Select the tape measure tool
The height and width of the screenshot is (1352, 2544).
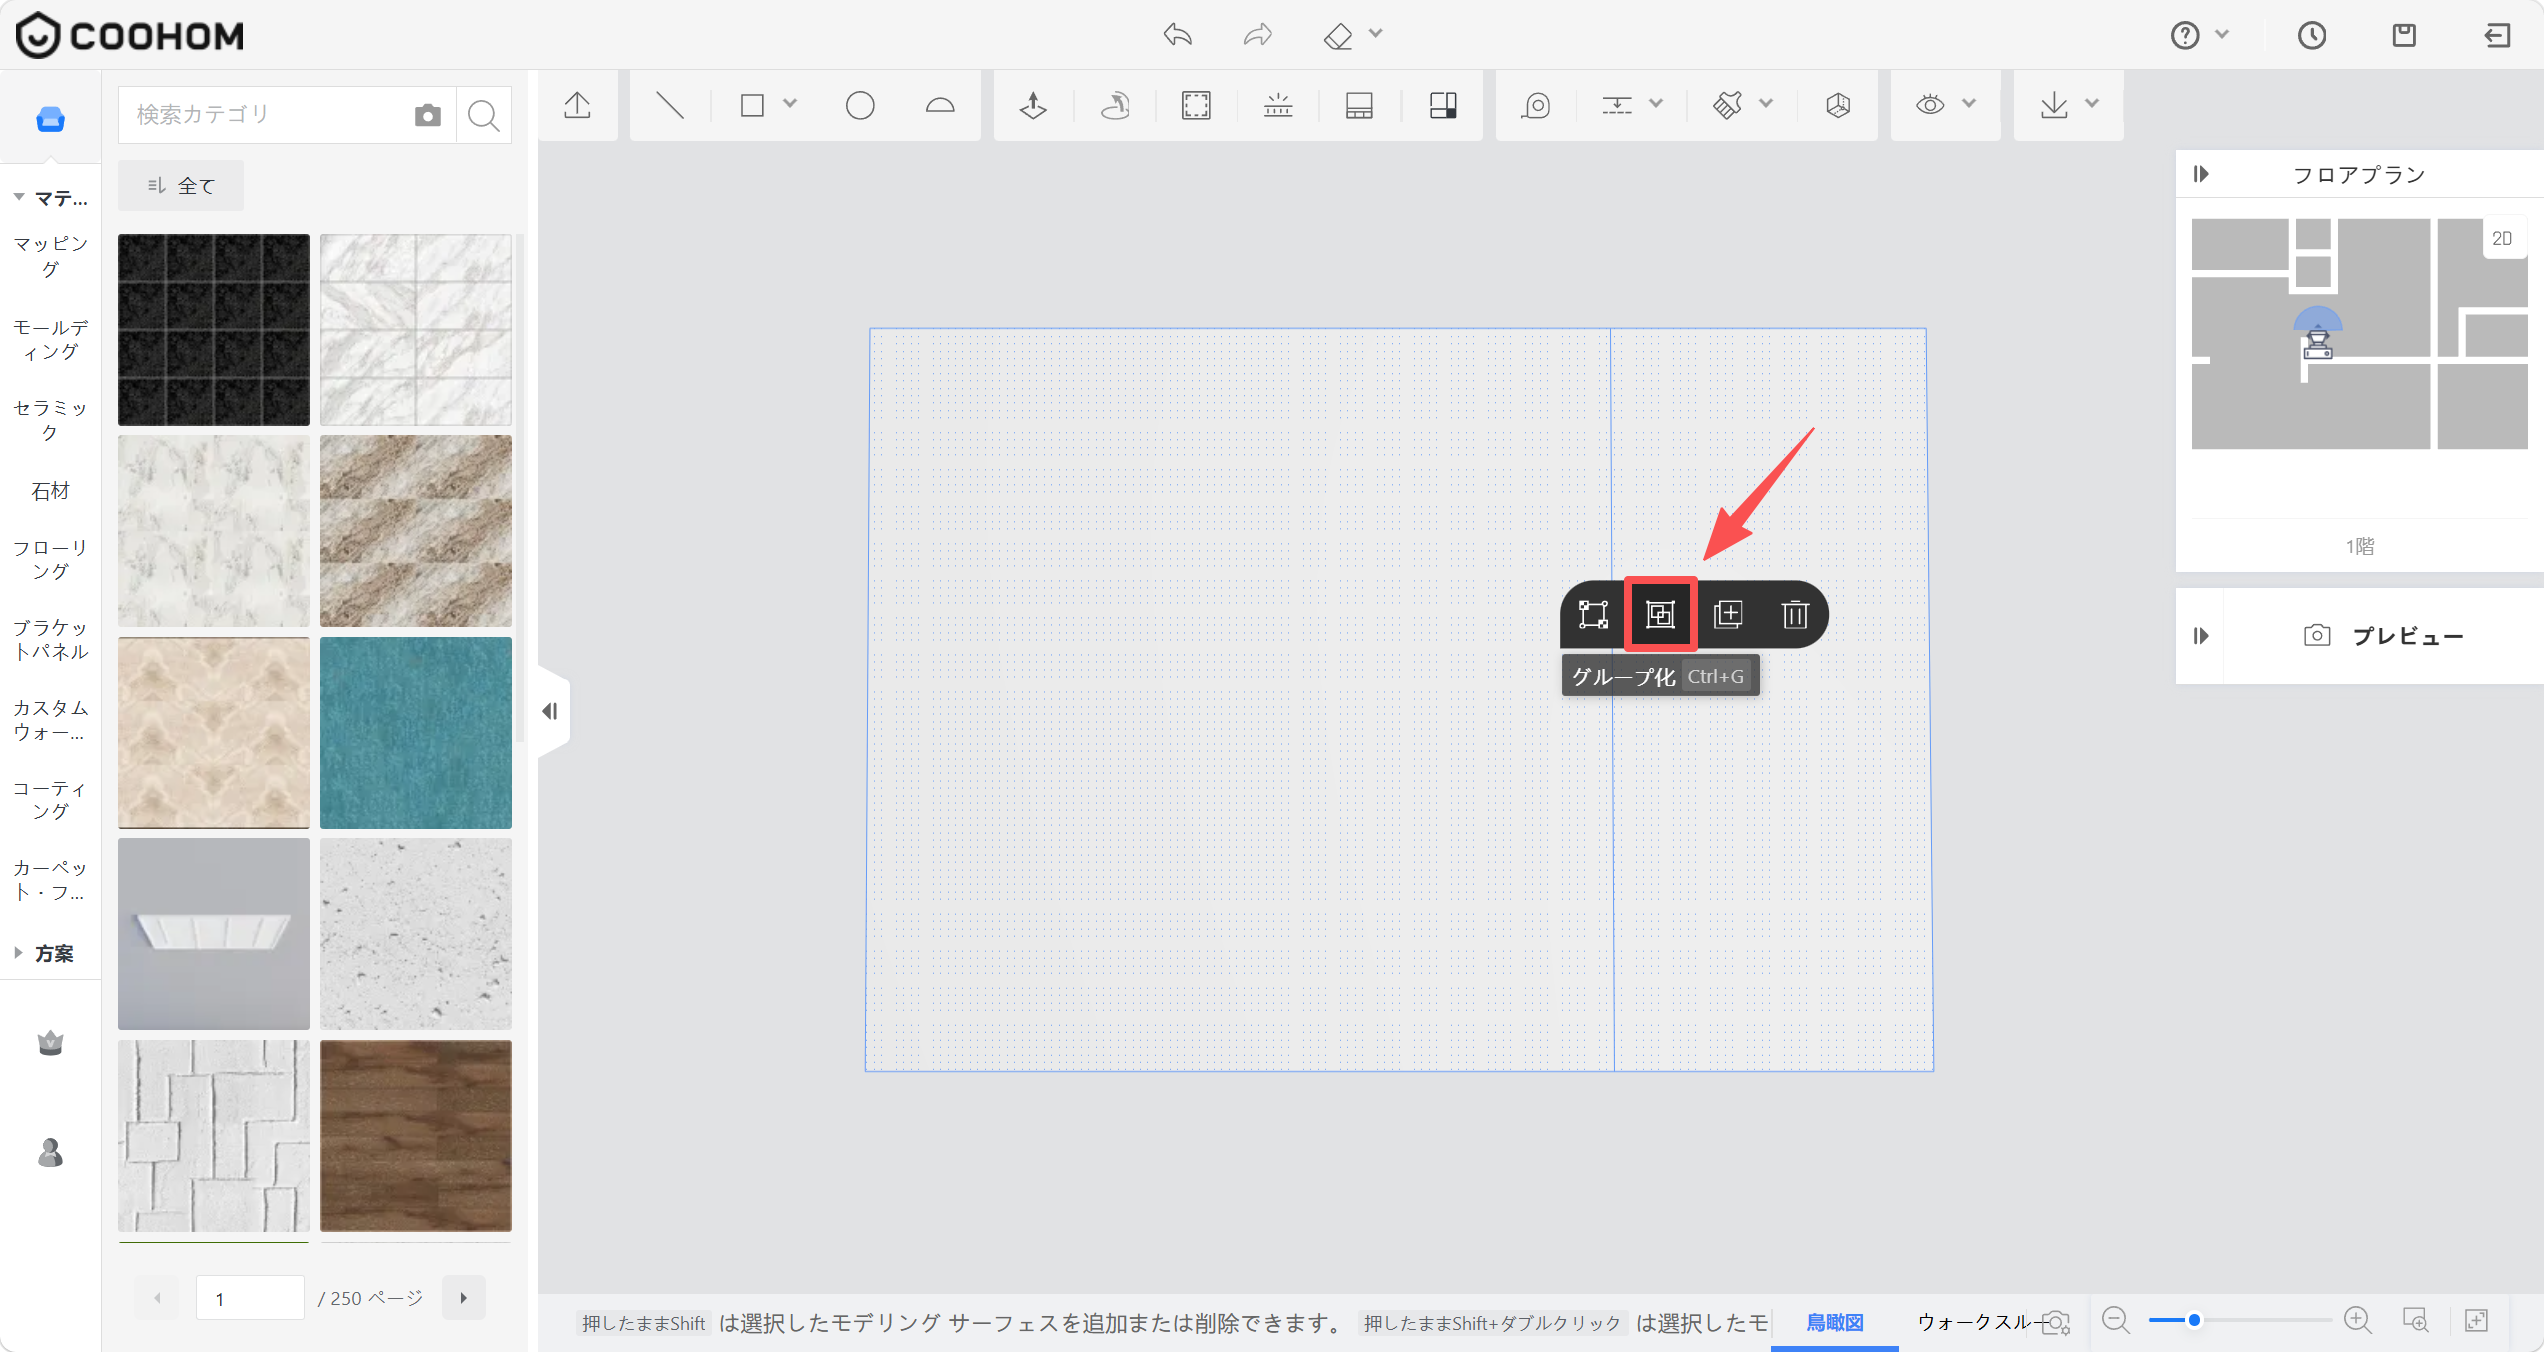point(1536,105)
